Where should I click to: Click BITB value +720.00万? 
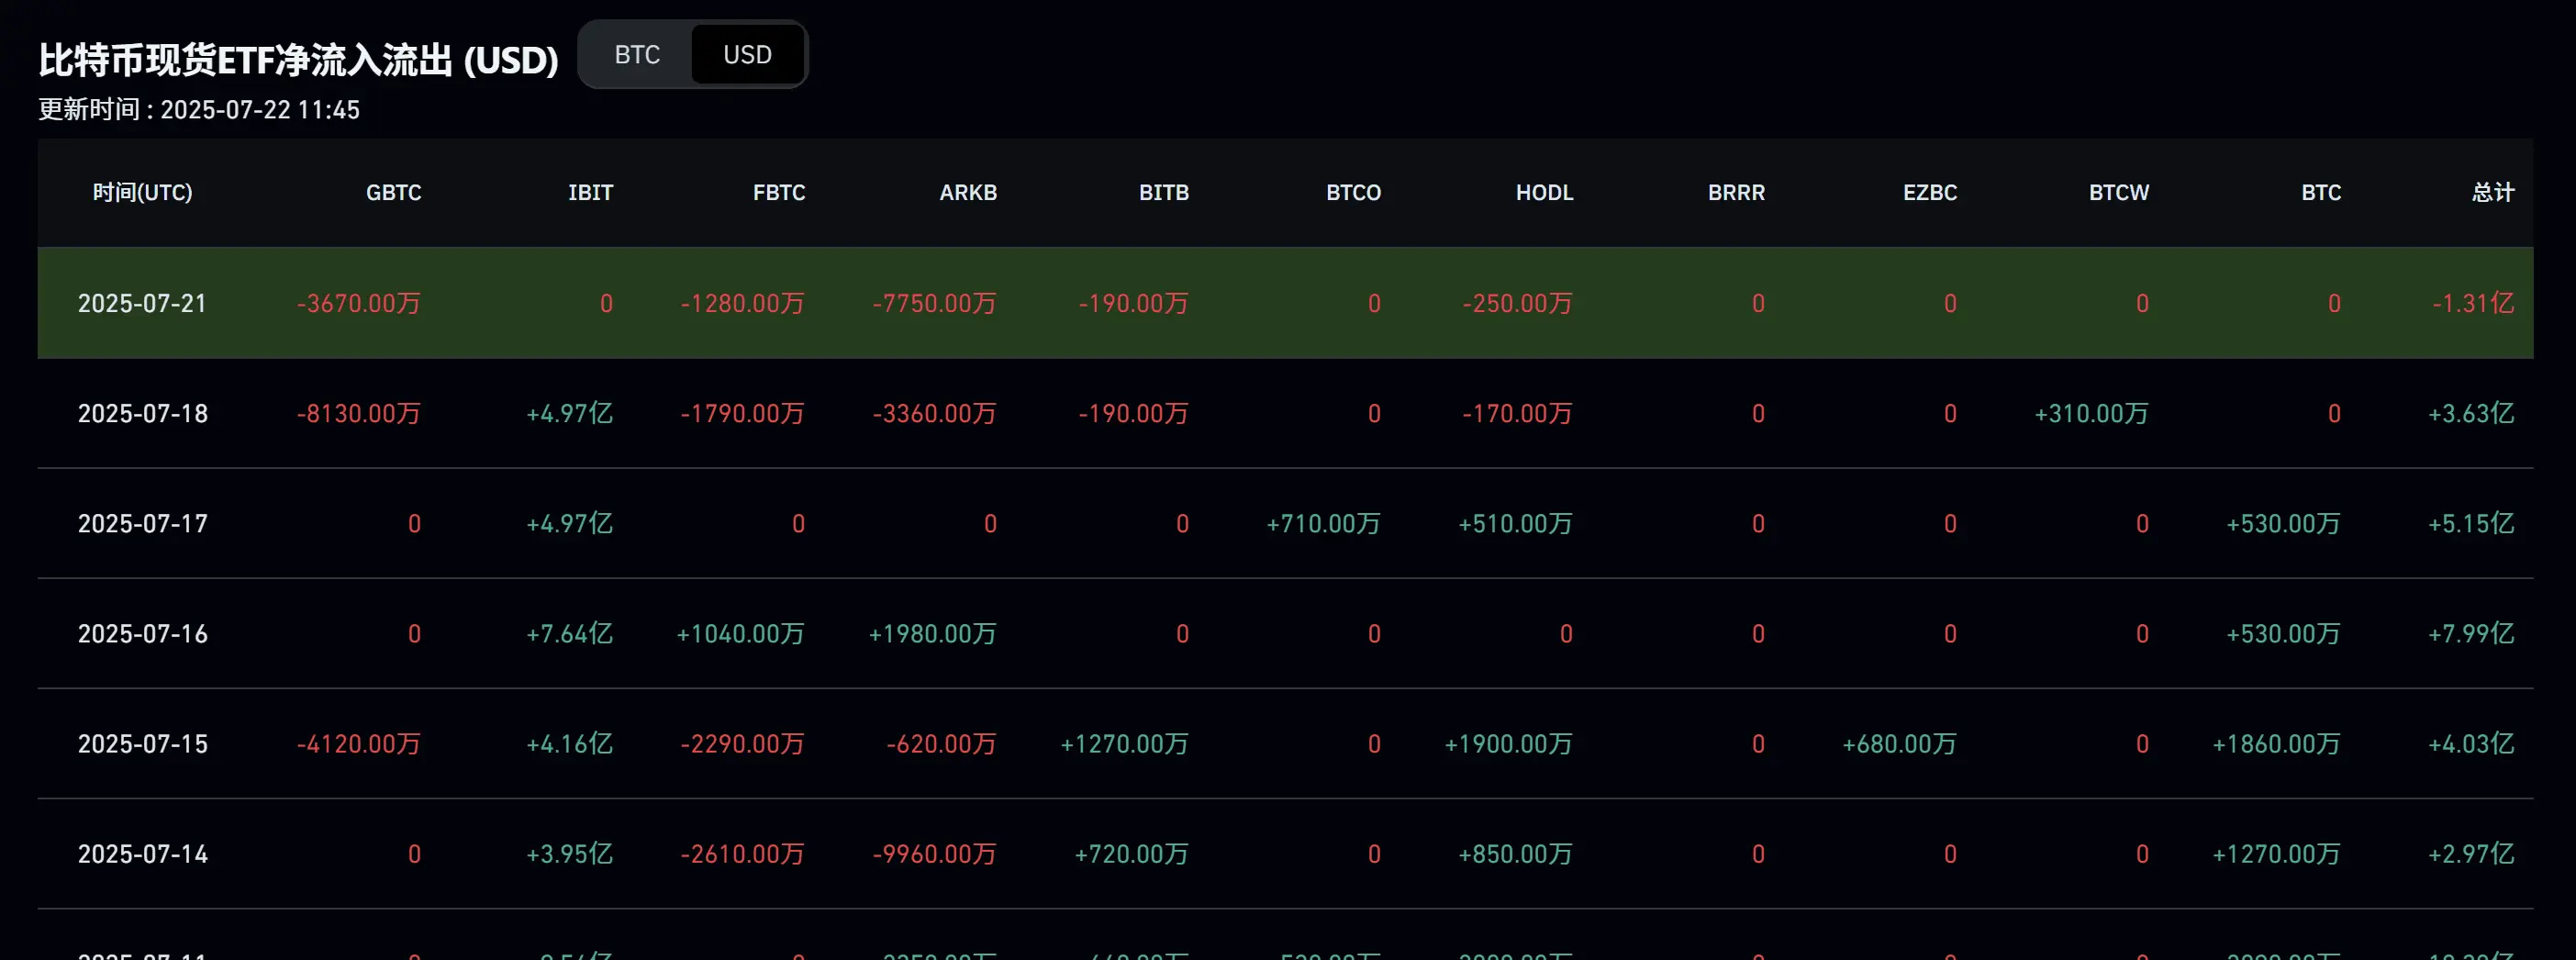[1132, 853]
